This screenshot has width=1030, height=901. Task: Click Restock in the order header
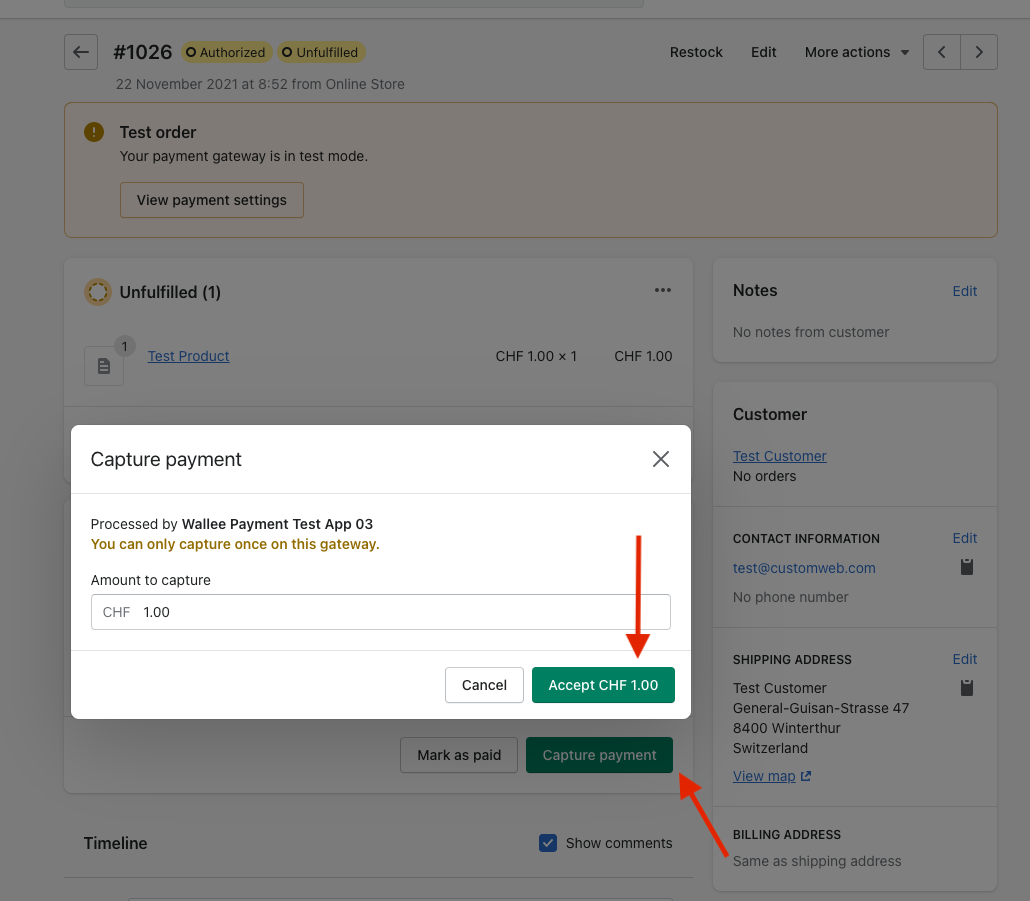coord(696,52)
